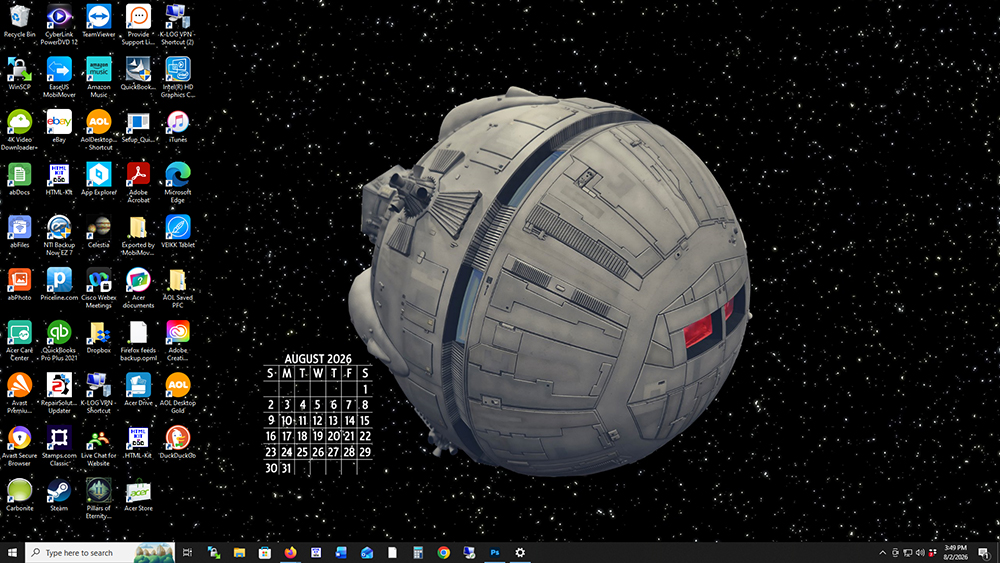Open the AOL Saved PFC folder
The width and height of the screenshot is (1000, 563).
pos(177,288)
